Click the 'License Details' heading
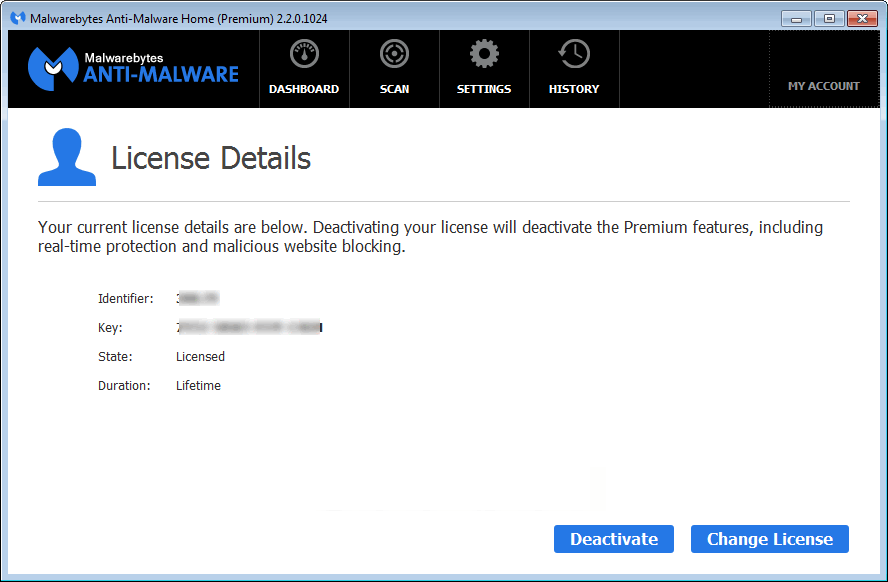888x582 pixels. (x=211, y=158)
